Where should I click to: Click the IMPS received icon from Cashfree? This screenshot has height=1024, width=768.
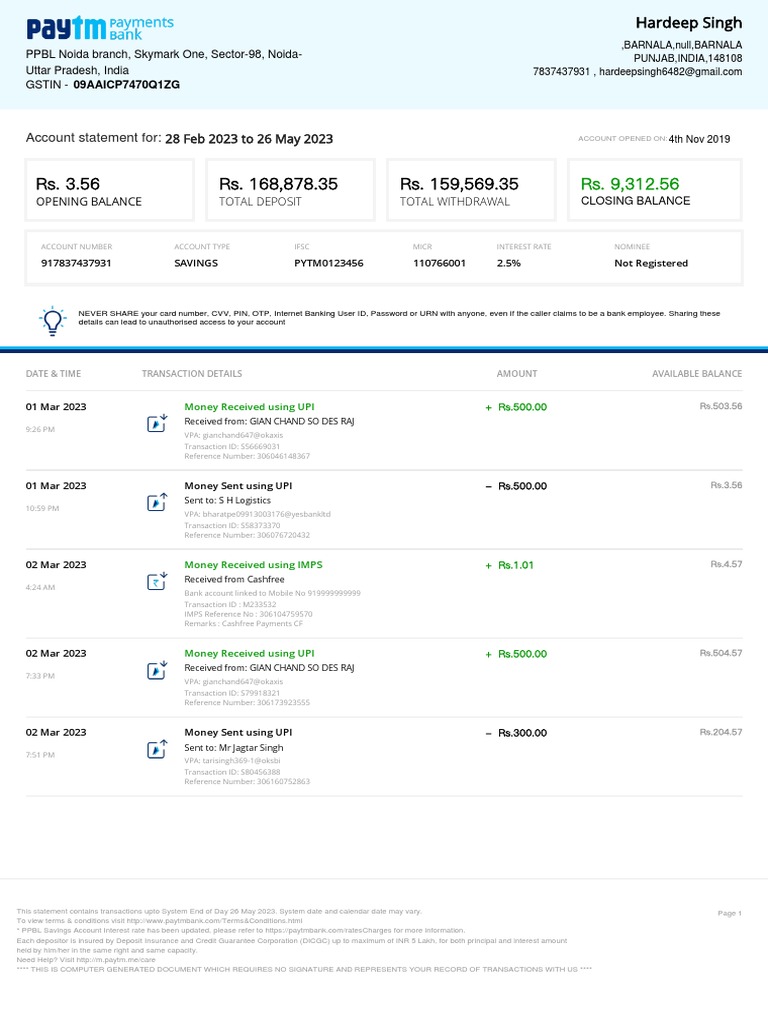tap(157, 582)
